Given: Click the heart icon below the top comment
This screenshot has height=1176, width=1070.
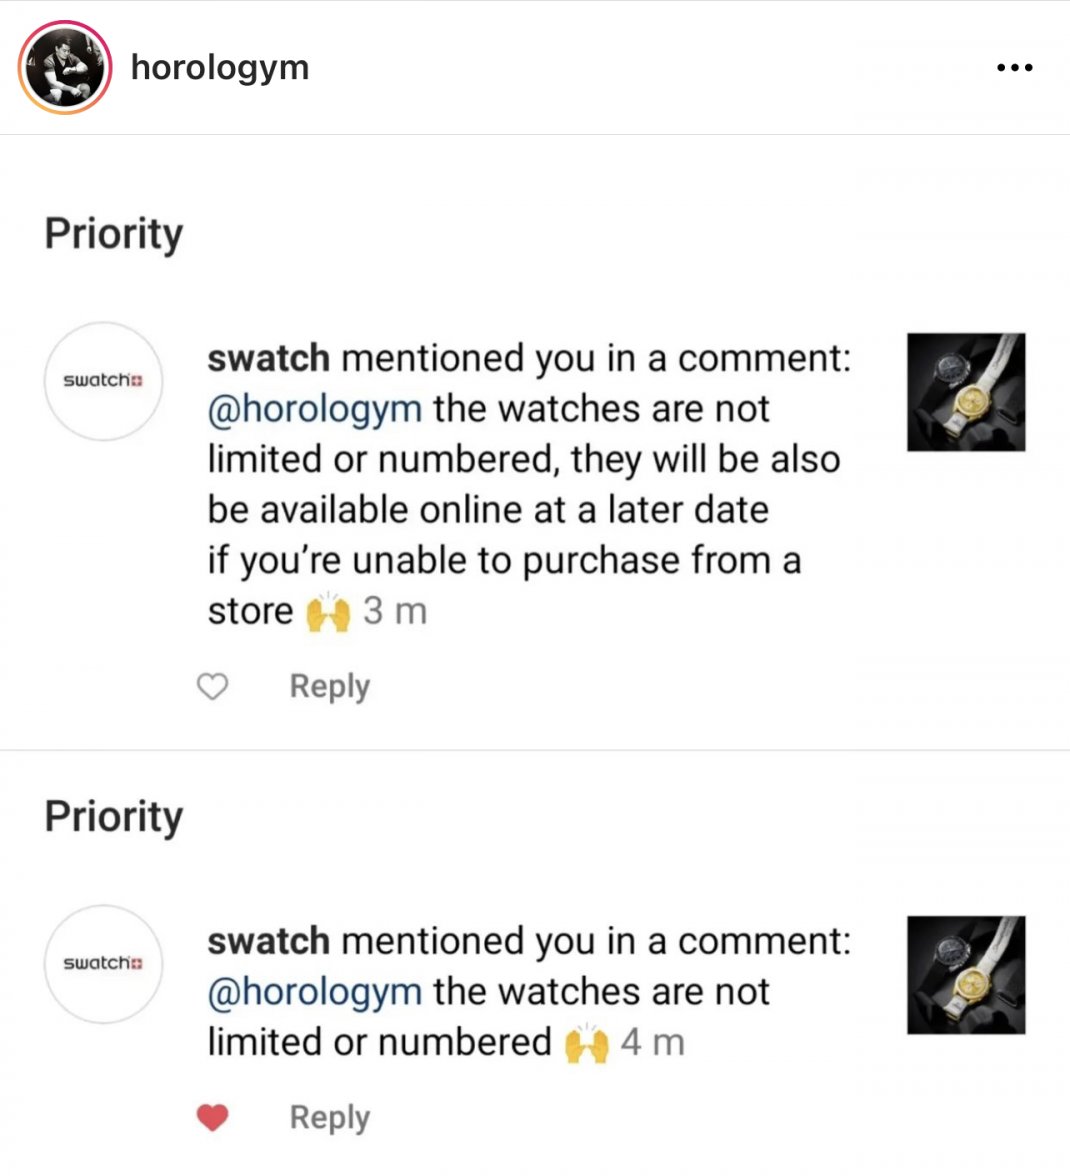Looking at the screenshot, I should (x=213, y=687).
